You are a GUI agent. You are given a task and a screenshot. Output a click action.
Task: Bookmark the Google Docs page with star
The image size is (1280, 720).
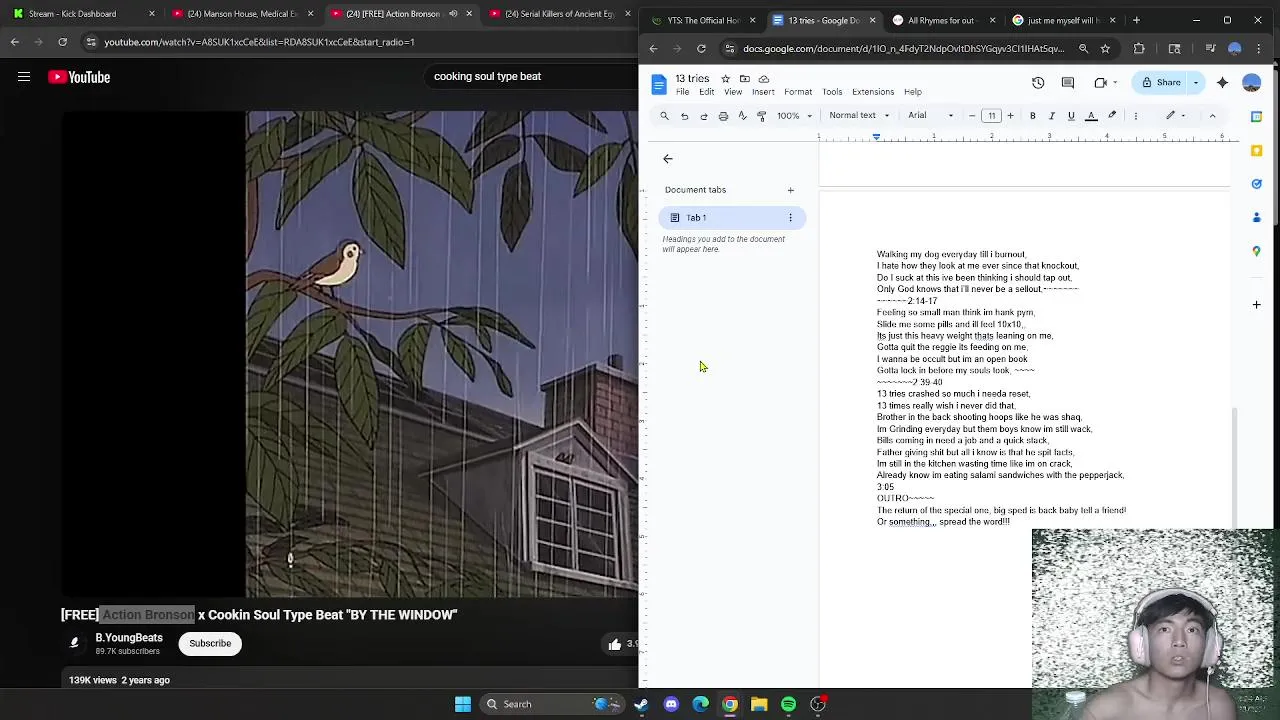[1105, 48]
